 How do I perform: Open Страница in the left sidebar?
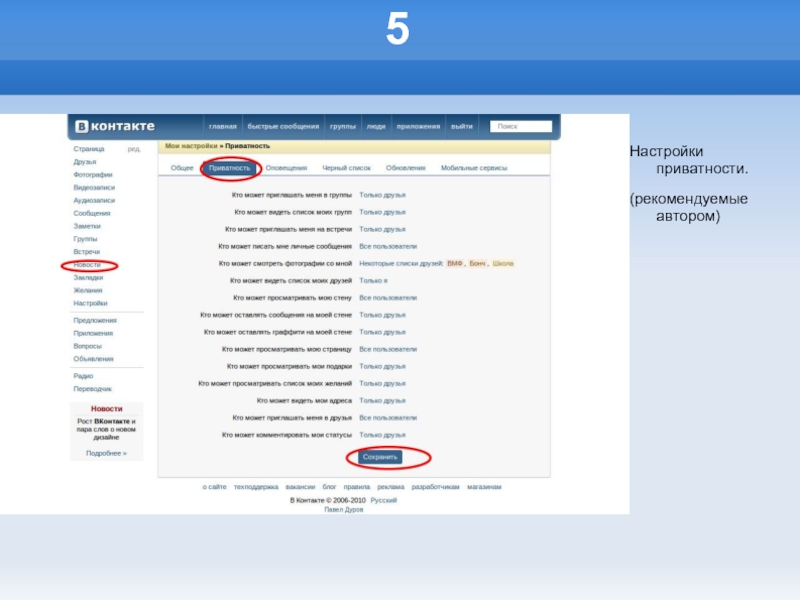[89, 149]
